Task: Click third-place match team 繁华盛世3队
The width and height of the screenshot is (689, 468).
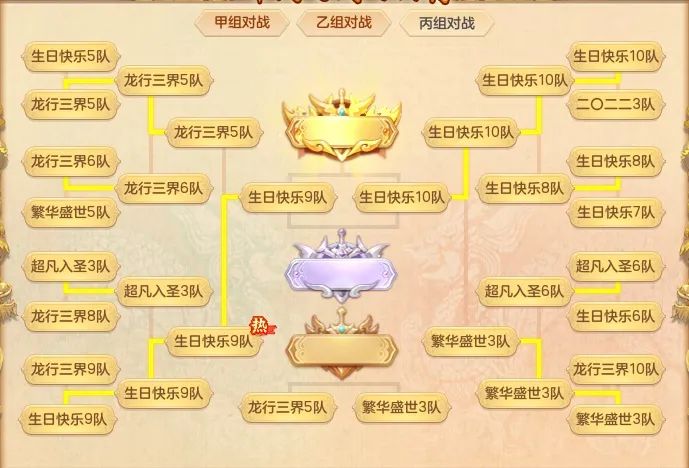Action: tap(402, 407)
